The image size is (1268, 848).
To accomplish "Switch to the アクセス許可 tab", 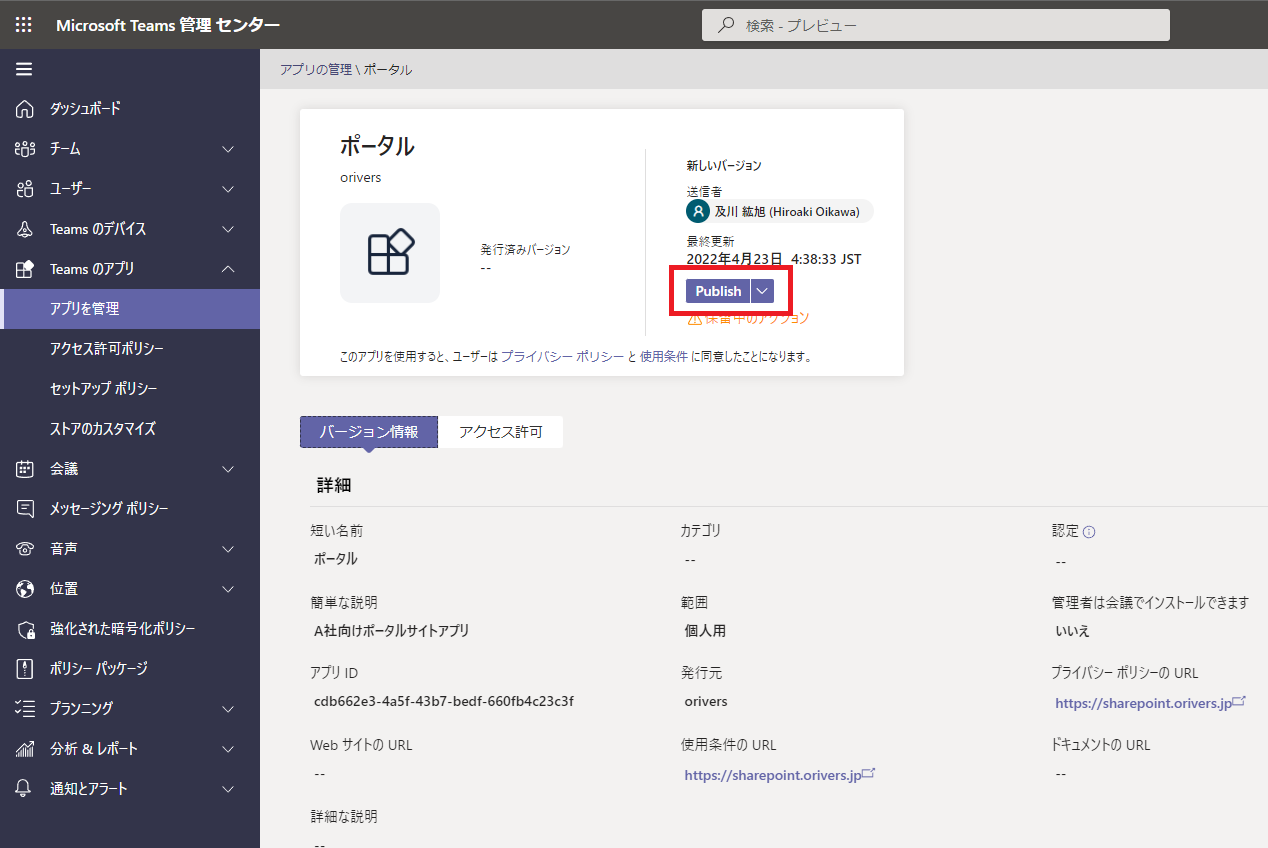I will tap(500, 432).
